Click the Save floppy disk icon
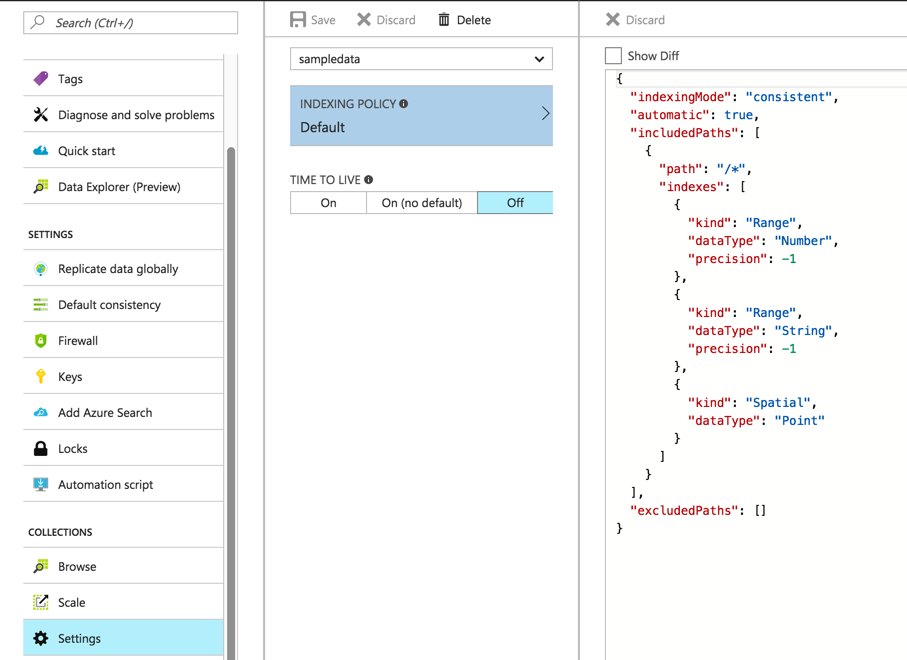 point(298,20)
